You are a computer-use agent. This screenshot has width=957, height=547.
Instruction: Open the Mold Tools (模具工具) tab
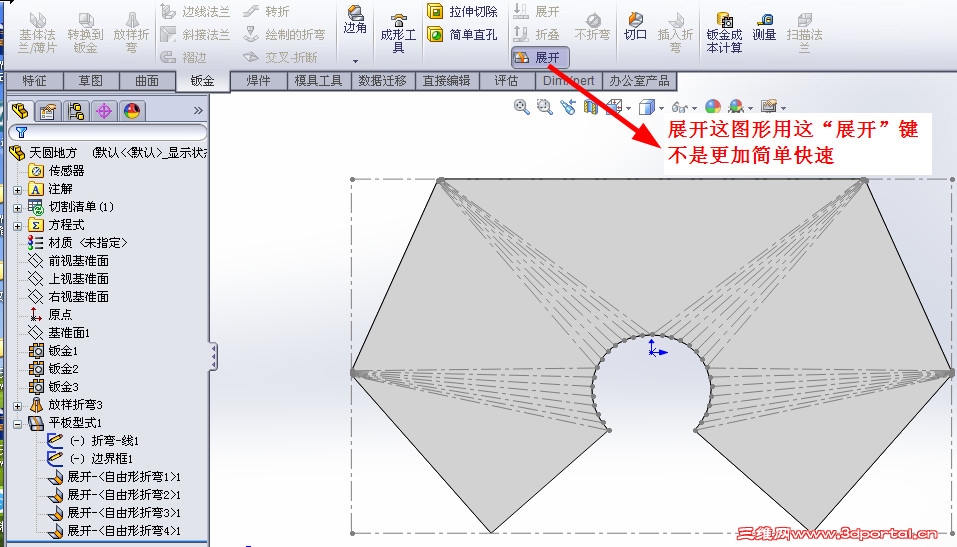[319, 81]
